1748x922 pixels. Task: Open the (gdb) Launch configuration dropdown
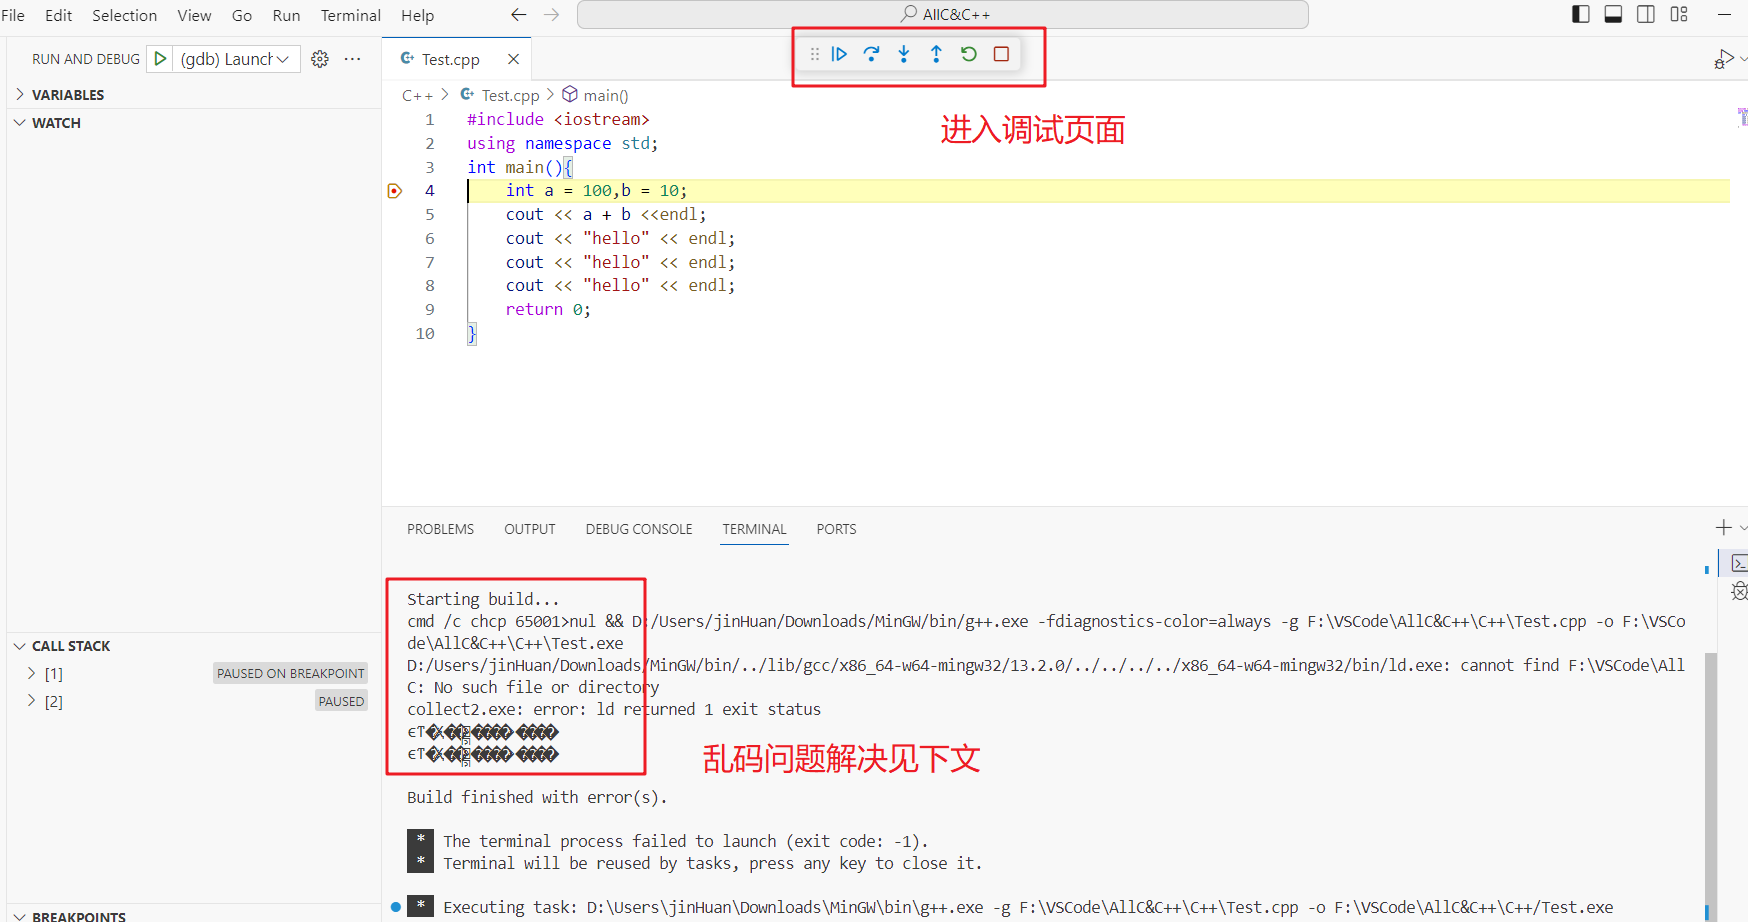235,59
